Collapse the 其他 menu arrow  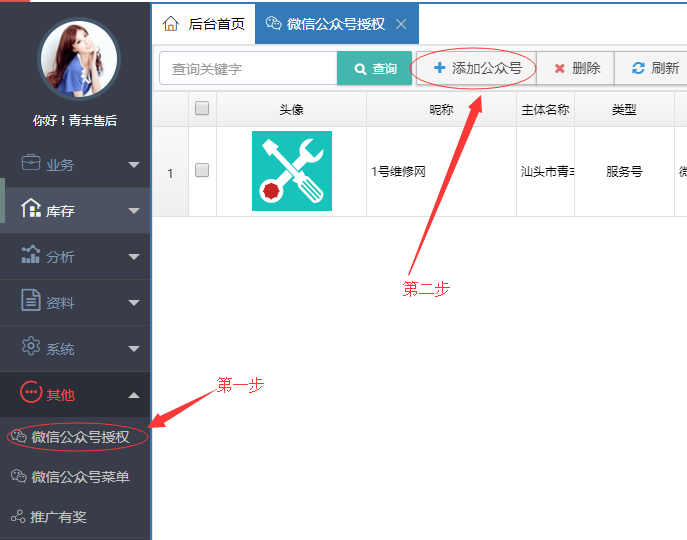134,395
